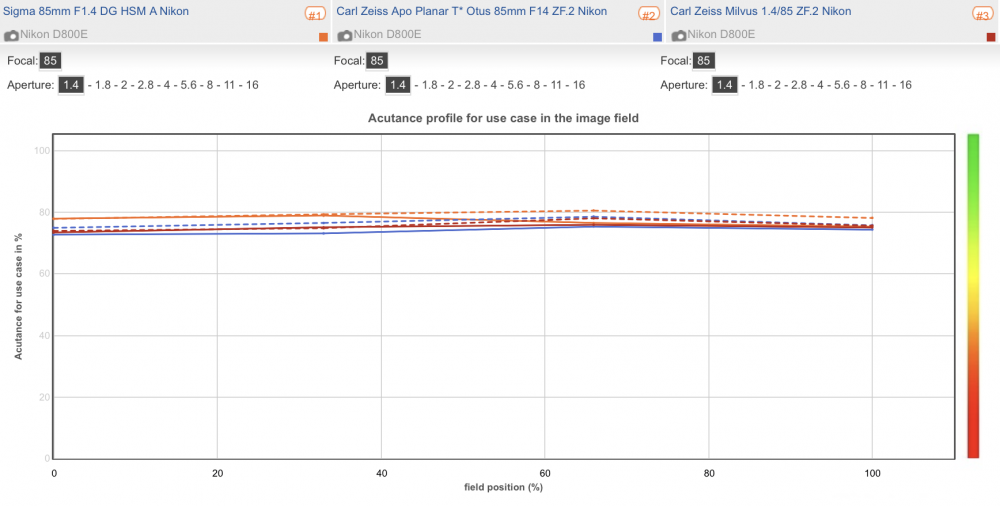Set Milvus lens aperture to 4

coord(820,85)
